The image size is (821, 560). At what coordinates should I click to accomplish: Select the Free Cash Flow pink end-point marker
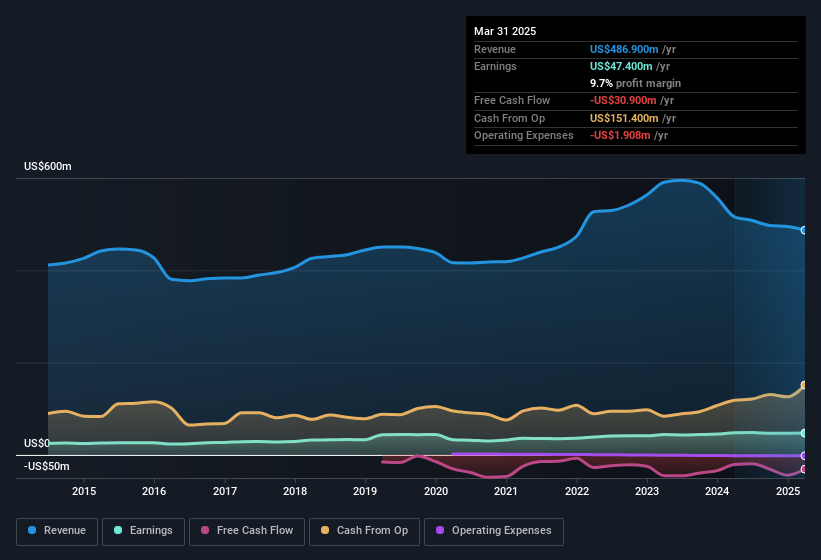804,469
